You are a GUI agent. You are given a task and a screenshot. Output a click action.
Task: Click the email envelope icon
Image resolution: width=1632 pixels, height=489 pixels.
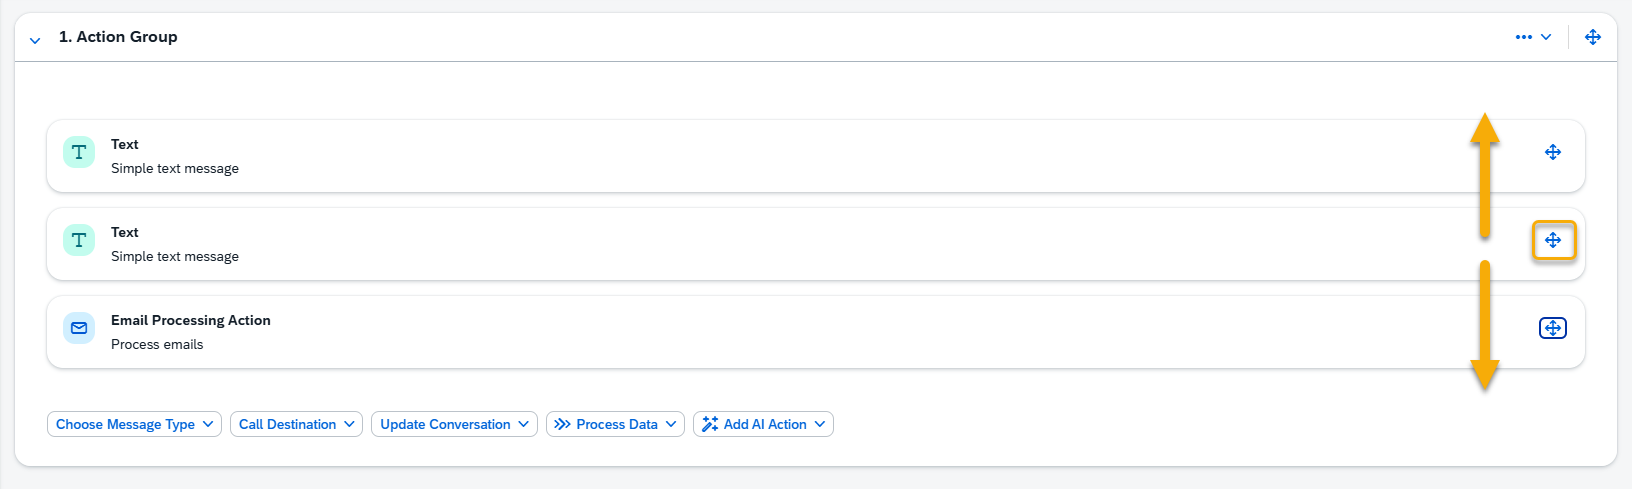click(79, 328)
